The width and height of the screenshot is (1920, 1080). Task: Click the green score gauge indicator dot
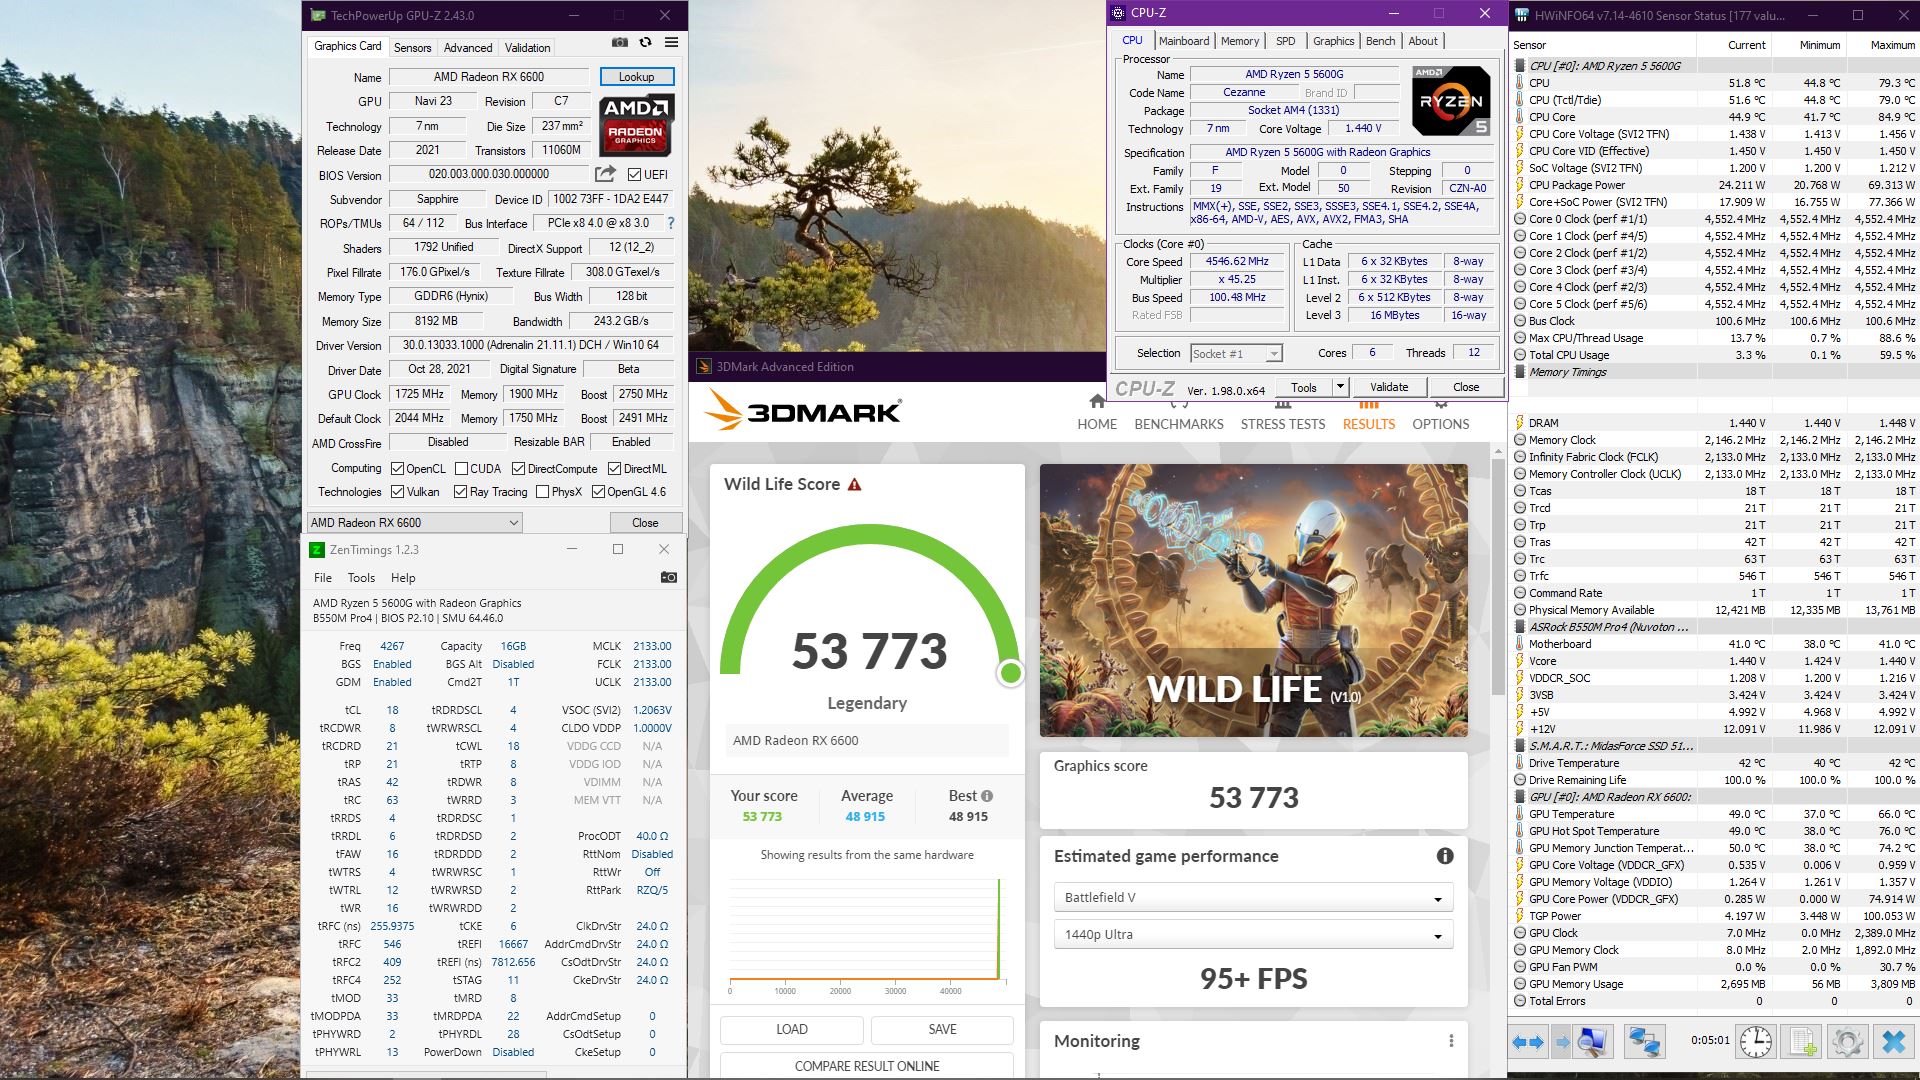point(1011,673)
